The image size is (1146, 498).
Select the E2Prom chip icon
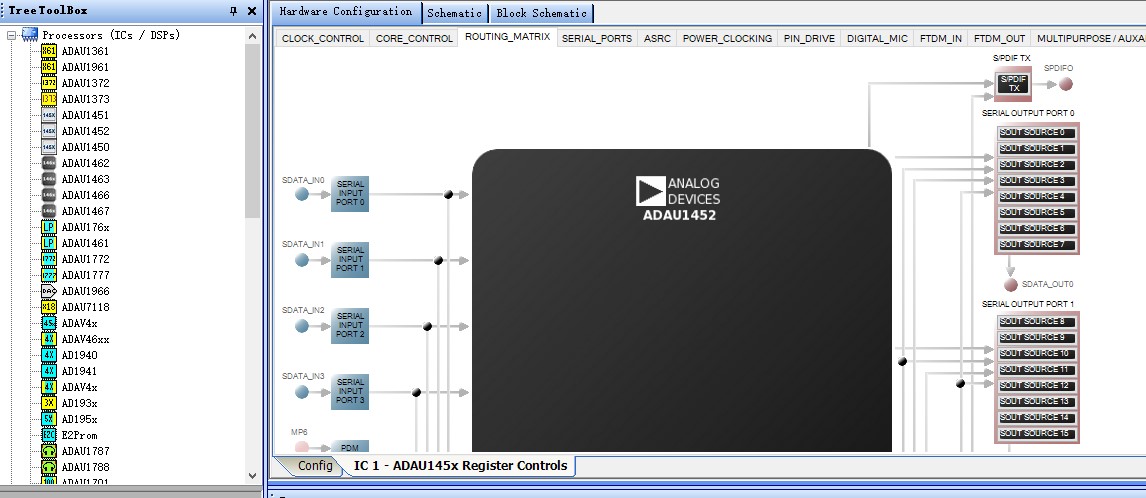click(49, 435)
